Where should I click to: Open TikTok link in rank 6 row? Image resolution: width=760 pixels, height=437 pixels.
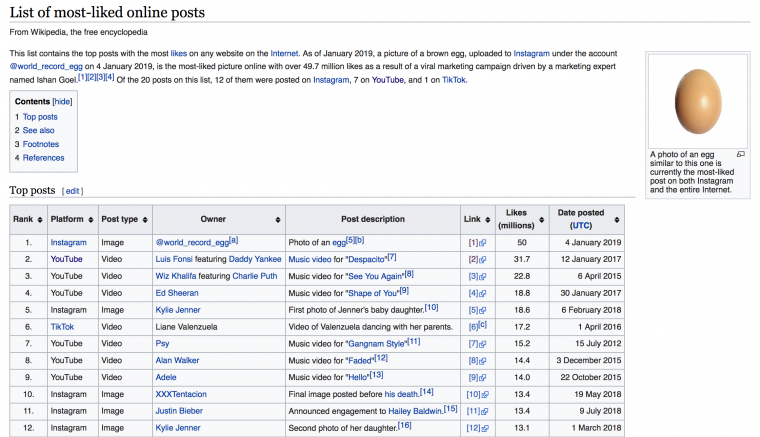(x=63, y=327)
